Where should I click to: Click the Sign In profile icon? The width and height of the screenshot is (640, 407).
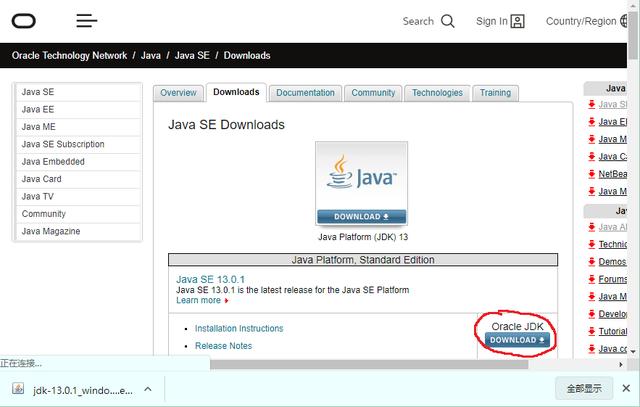(x=518, y=21)
